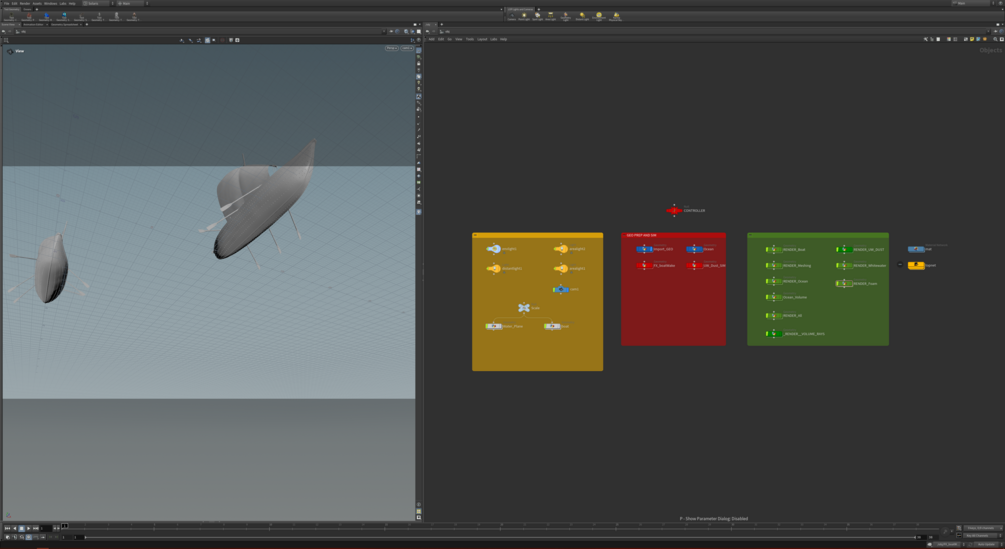Select the Environment Light shelf tool

[x=599, y=16]
